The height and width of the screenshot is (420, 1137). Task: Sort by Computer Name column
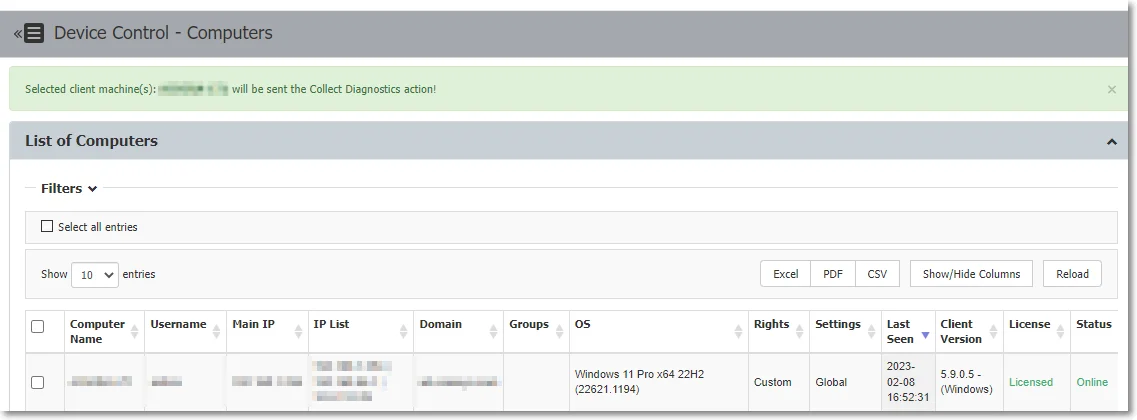tap(104, 332)
